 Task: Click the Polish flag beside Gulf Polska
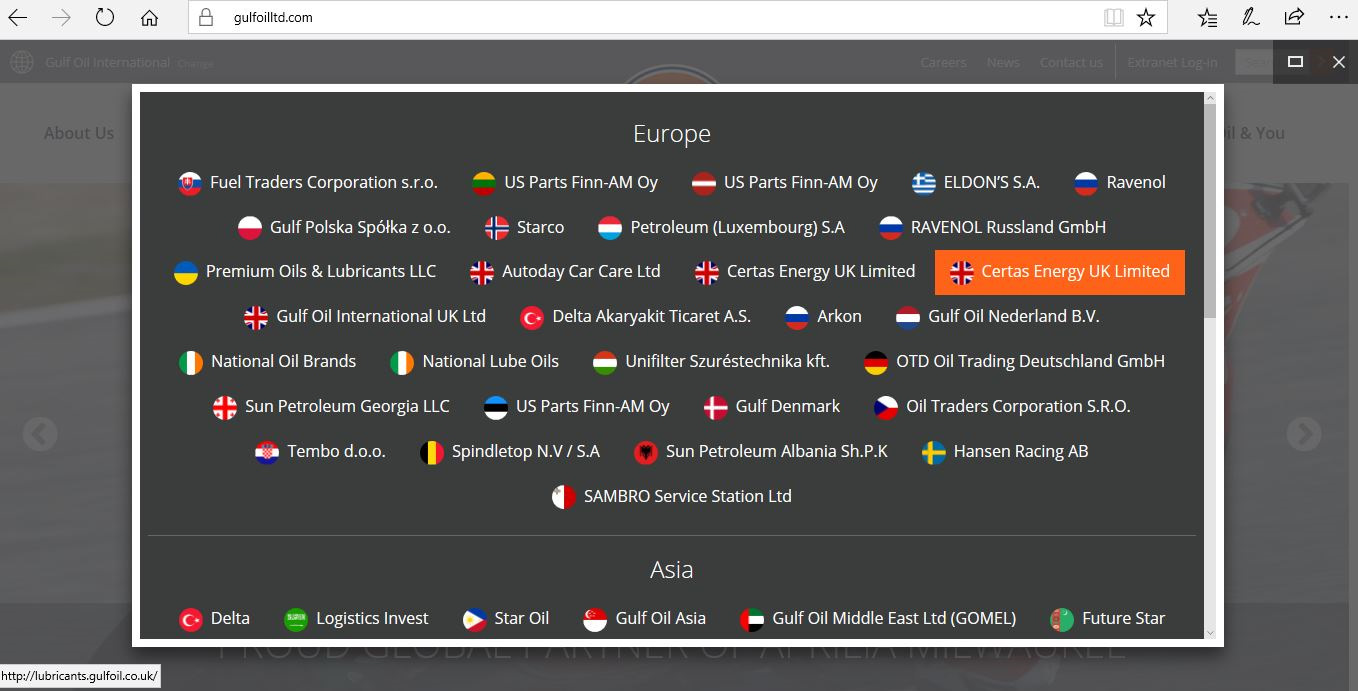pos(250,228)
